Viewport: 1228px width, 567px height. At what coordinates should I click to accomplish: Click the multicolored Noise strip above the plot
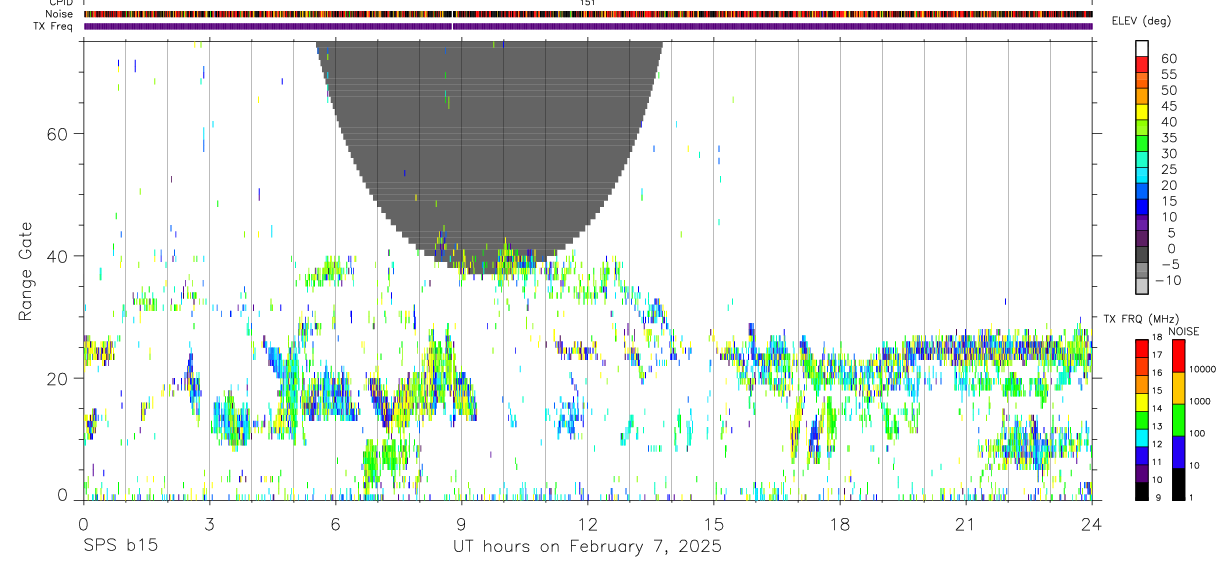pos(588,14)
